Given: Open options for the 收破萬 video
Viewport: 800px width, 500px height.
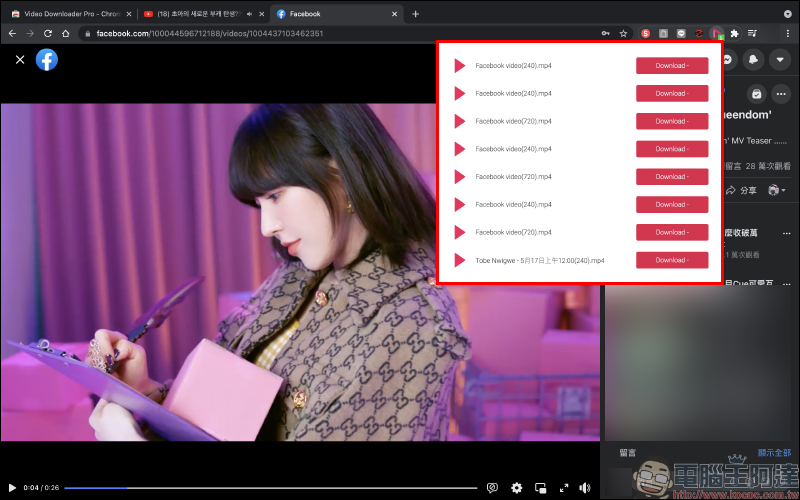Looking at the screenshot, I should (786, 233).
